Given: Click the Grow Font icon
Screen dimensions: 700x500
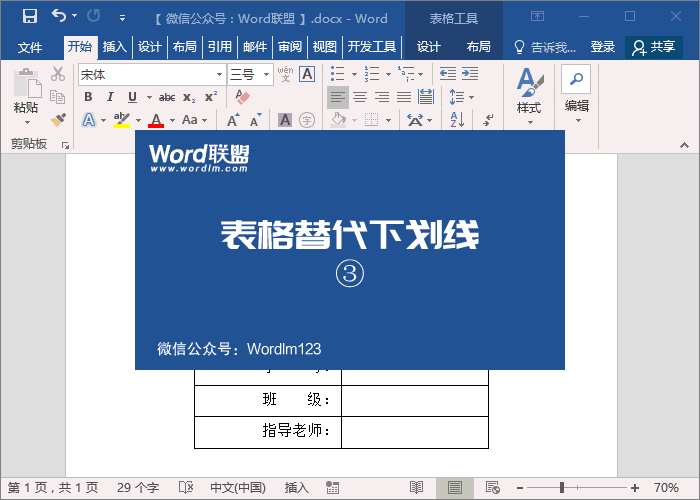Looking at the screenshot, I should [233, 120].
